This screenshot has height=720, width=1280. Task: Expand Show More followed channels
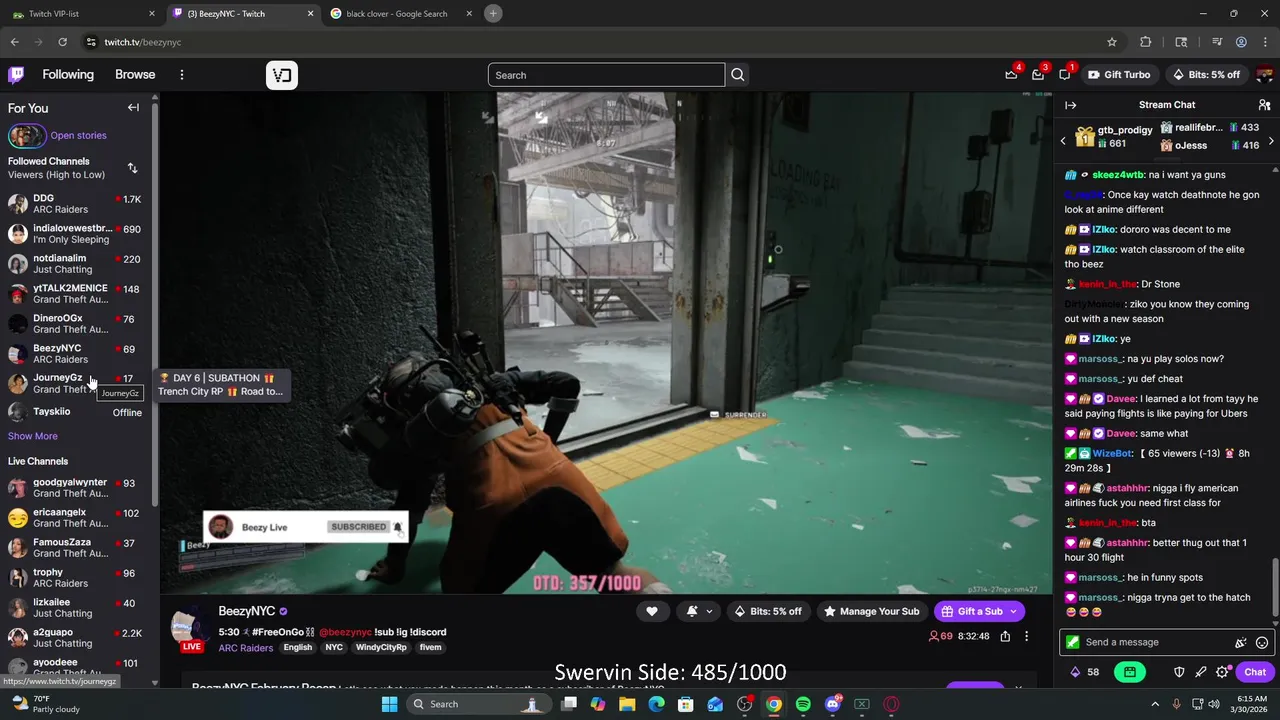(x=33, y=436)
